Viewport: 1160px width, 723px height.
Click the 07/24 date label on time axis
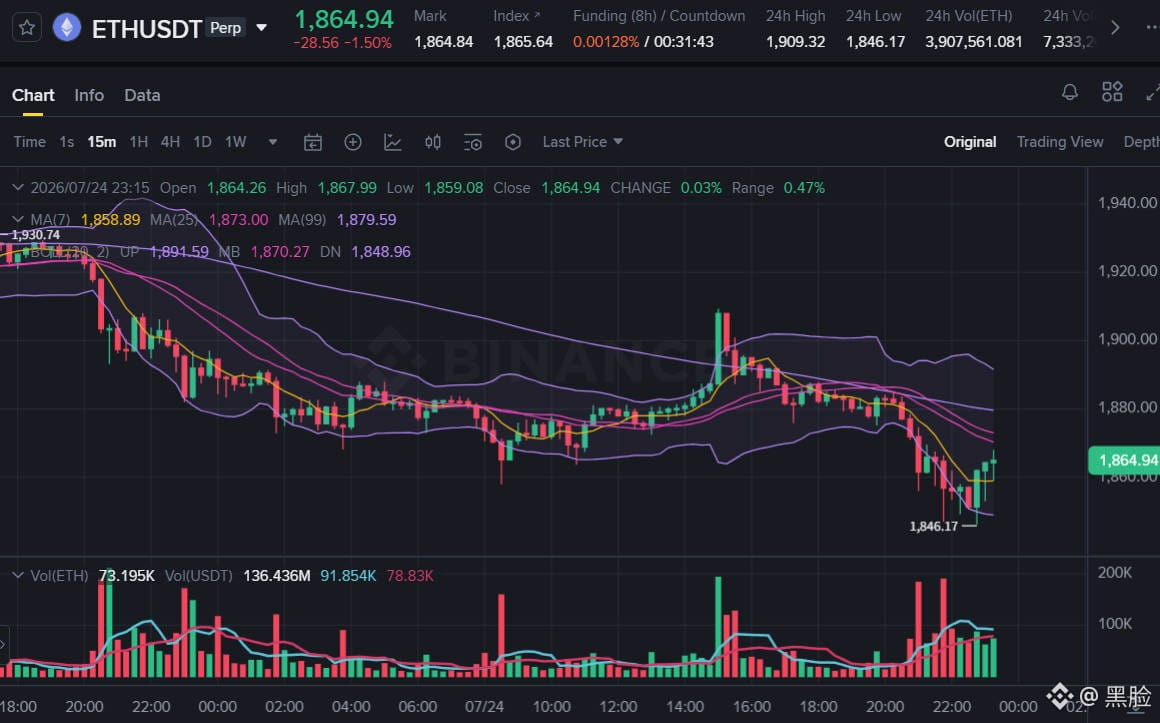(x=484, y=707)
